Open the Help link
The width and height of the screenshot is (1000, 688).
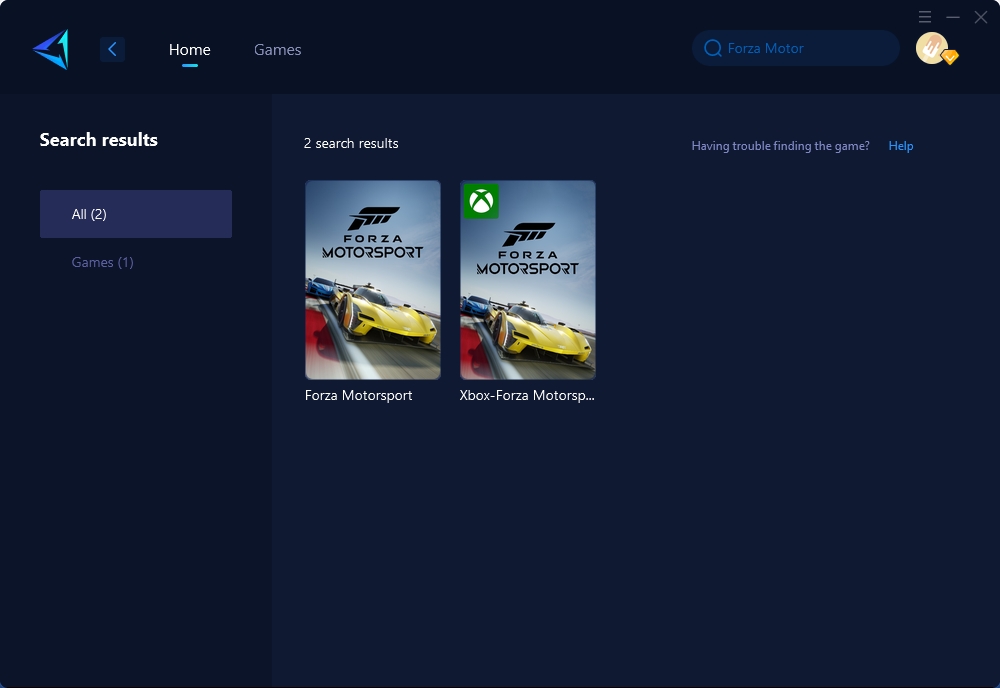coord(901,146)
